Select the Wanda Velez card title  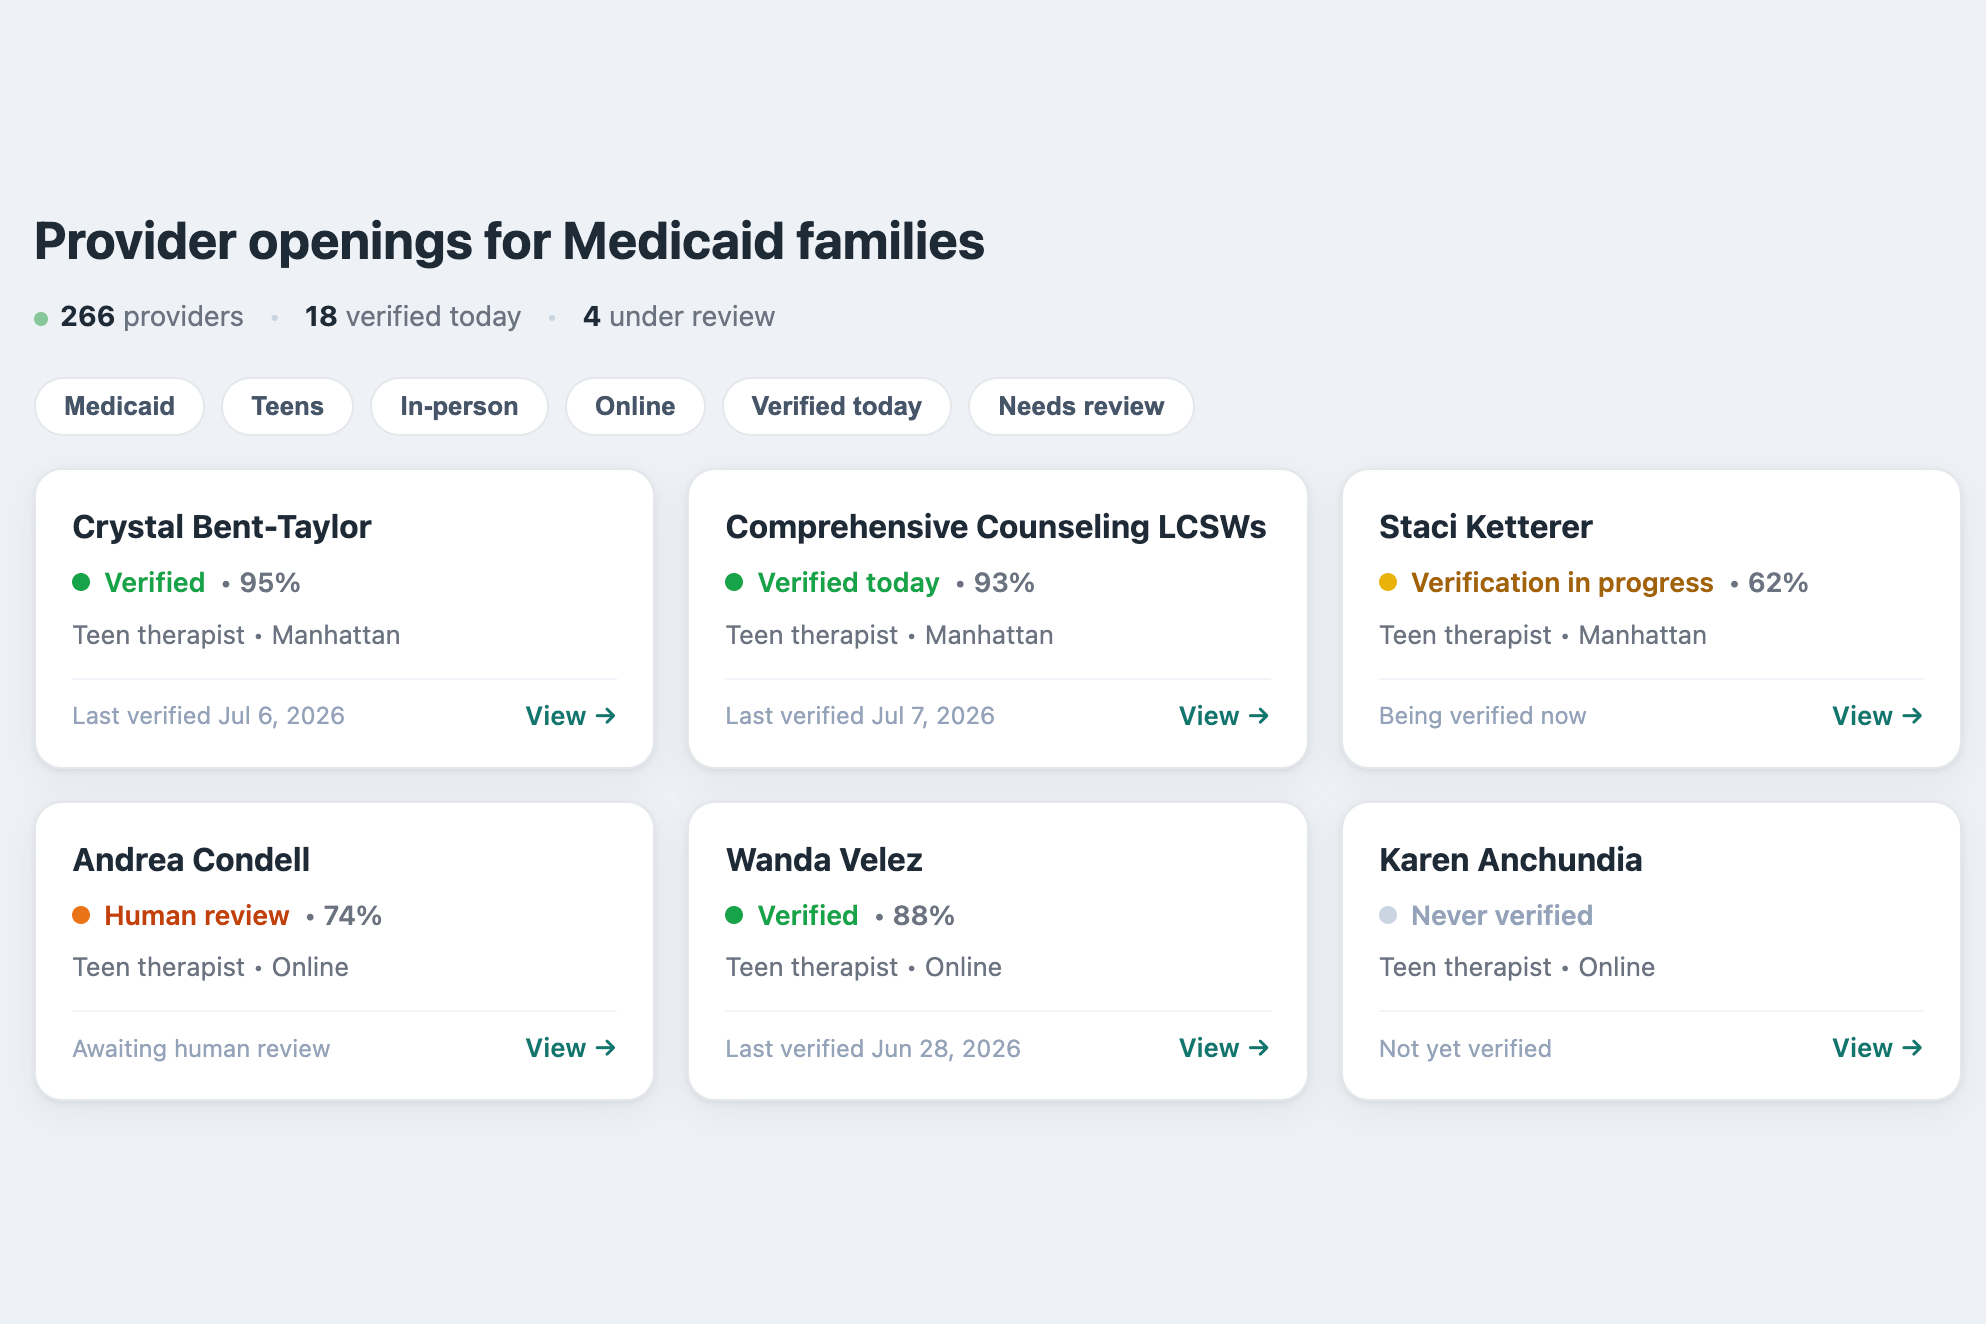pyautogui.click(x=824, y=860)
